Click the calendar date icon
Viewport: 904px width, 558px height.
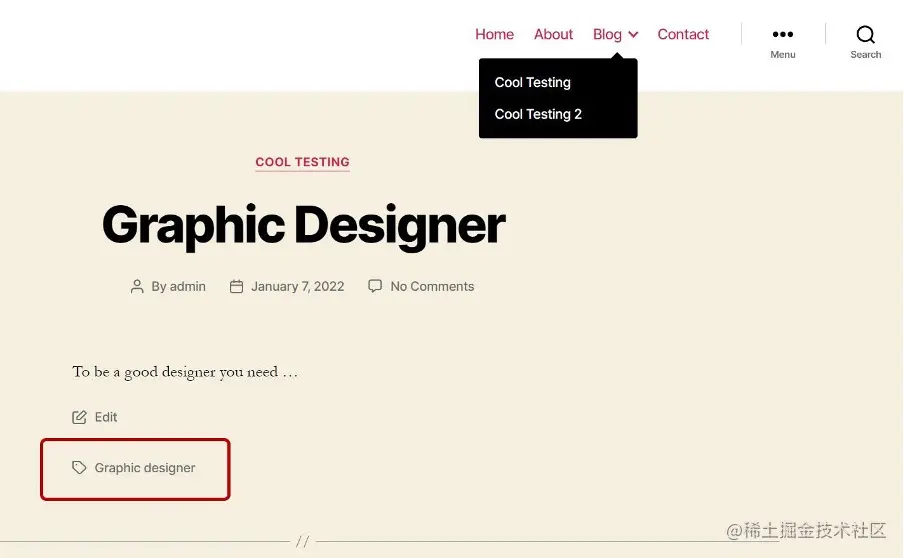coord(236,286)
